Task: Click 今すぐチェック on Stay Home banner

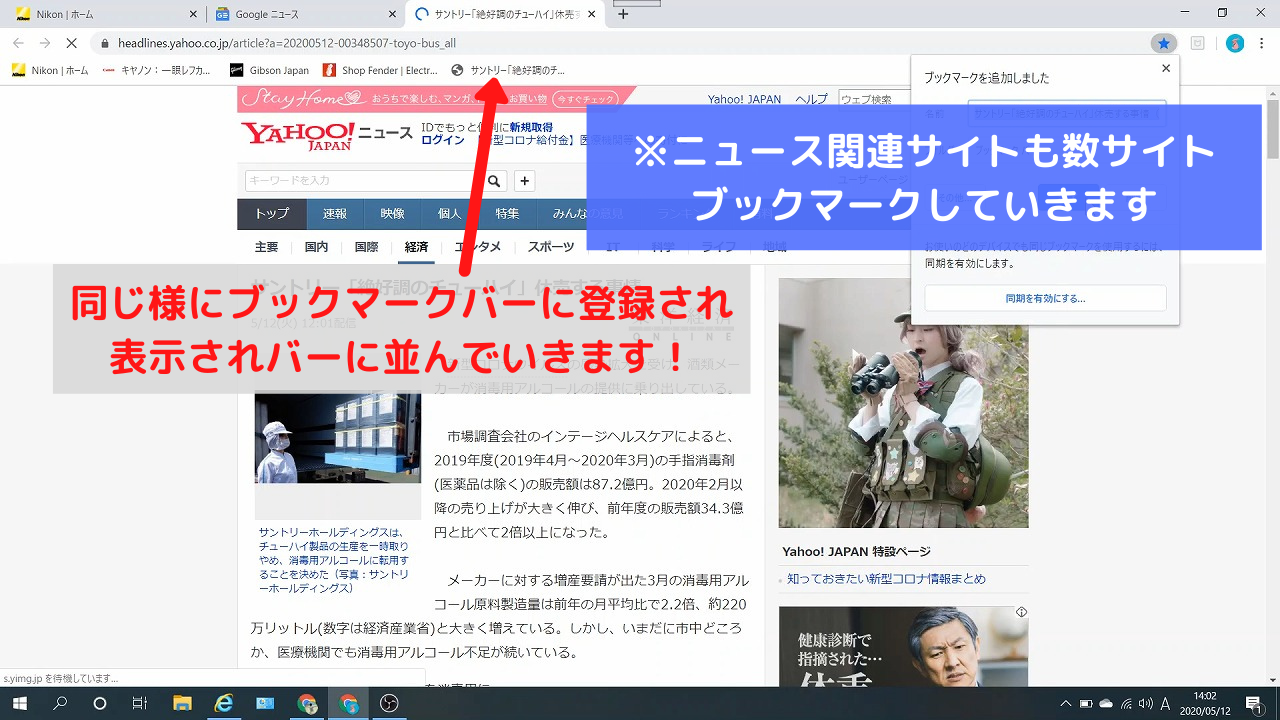Action: tap(586, 99)
